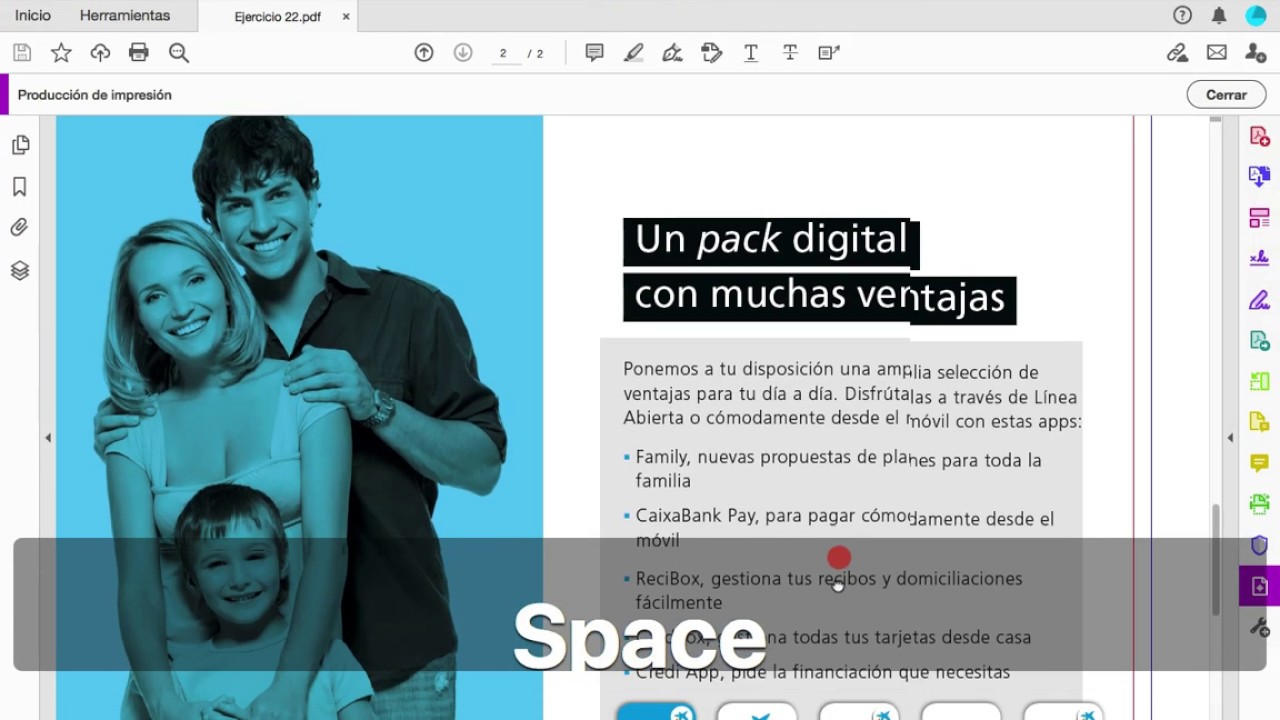The image size is (1280, 720).
Task: Open Create PDF tool in sidebar
Action: pyautogui.click(x=1260, y=135)
